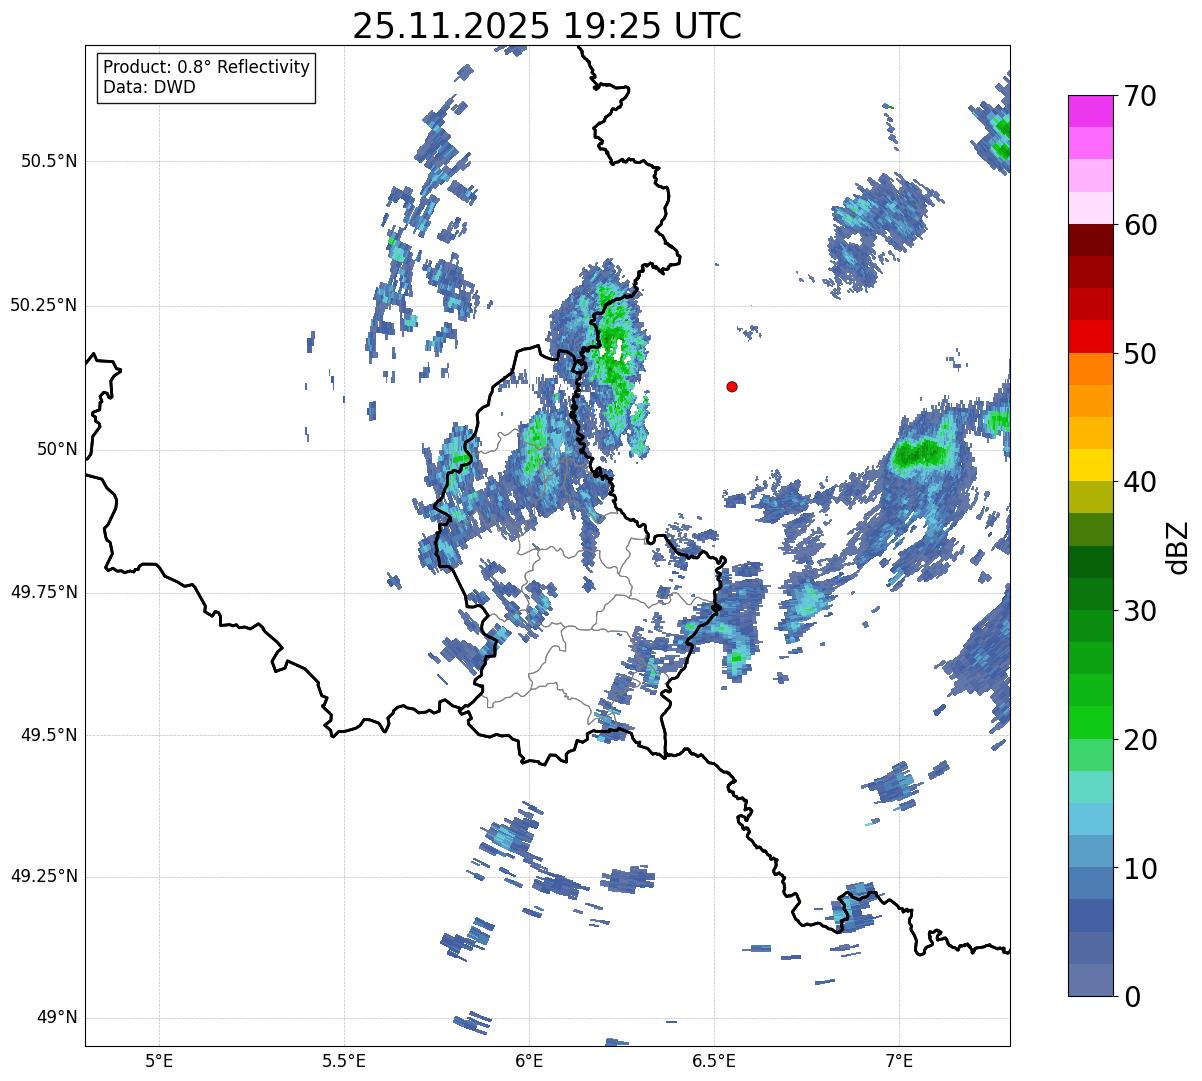Click the colorbar value 20
1202x1081 pixels.
1140,740
